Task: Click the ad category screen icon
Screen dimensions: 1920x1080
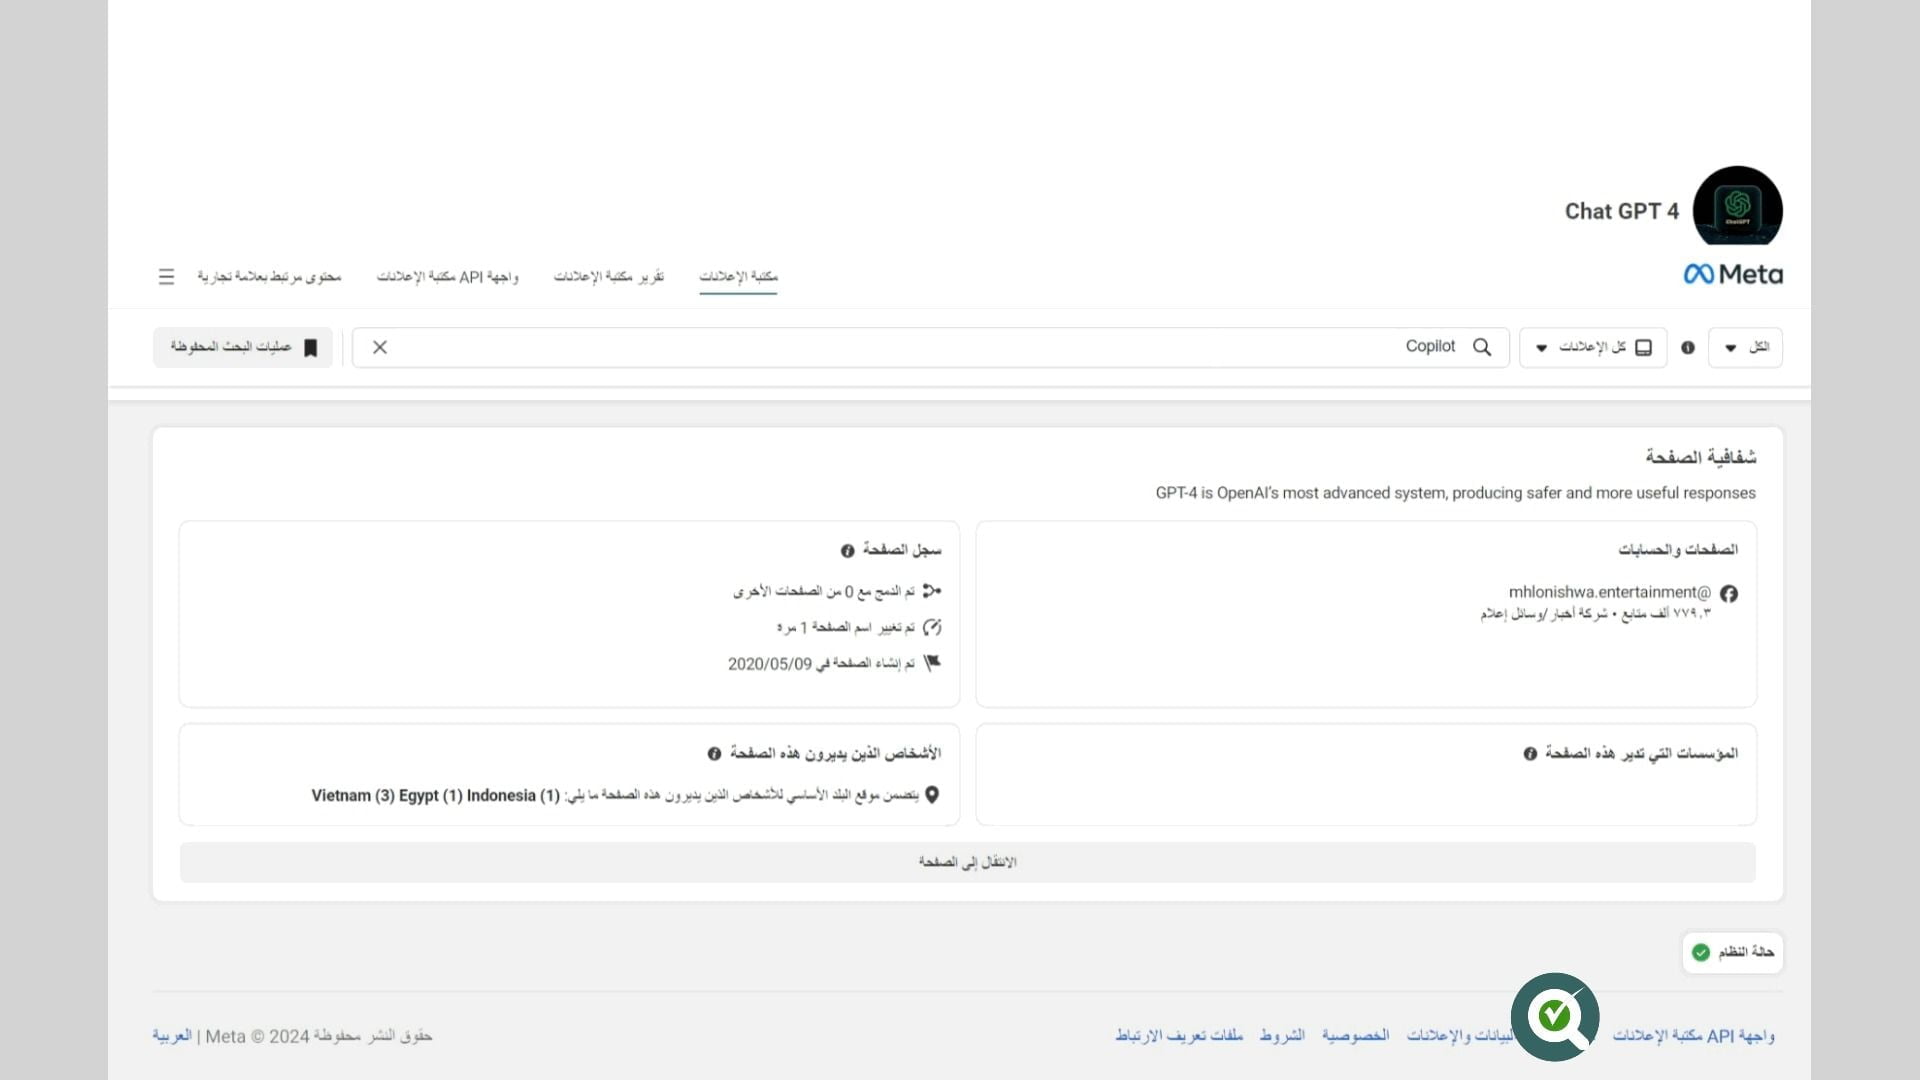Action: point(1644,347)
